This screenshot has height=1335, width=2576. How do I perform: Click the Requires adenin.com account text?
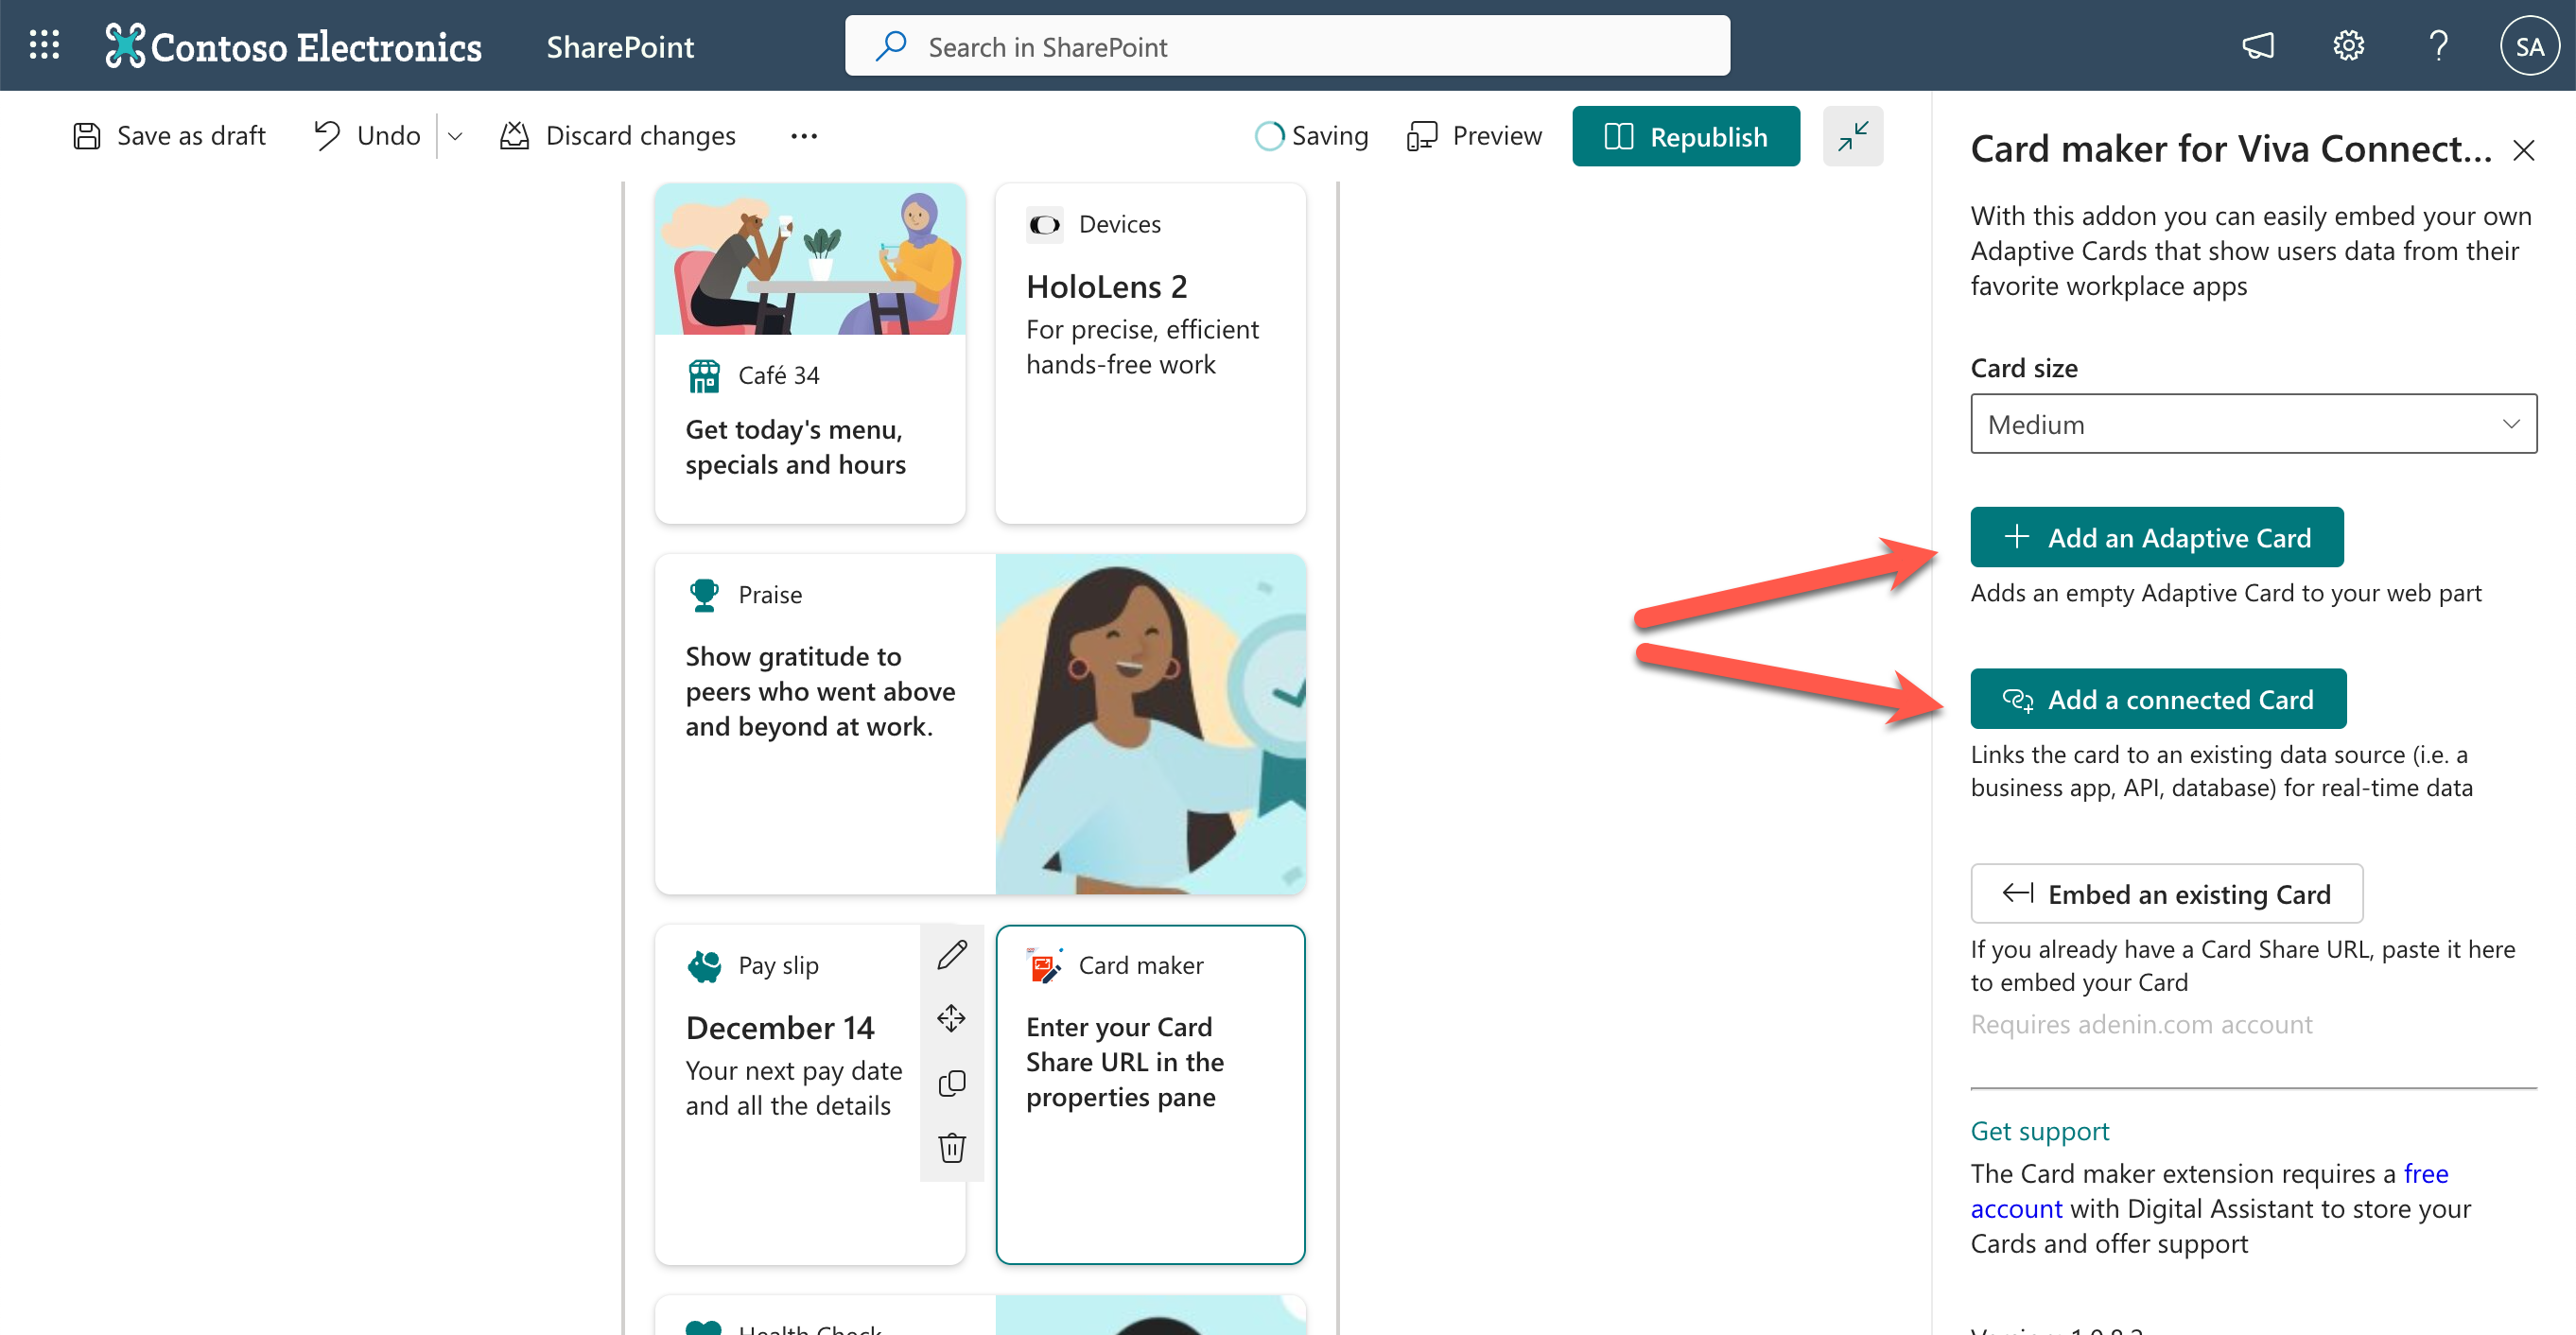[2141, 1025]
